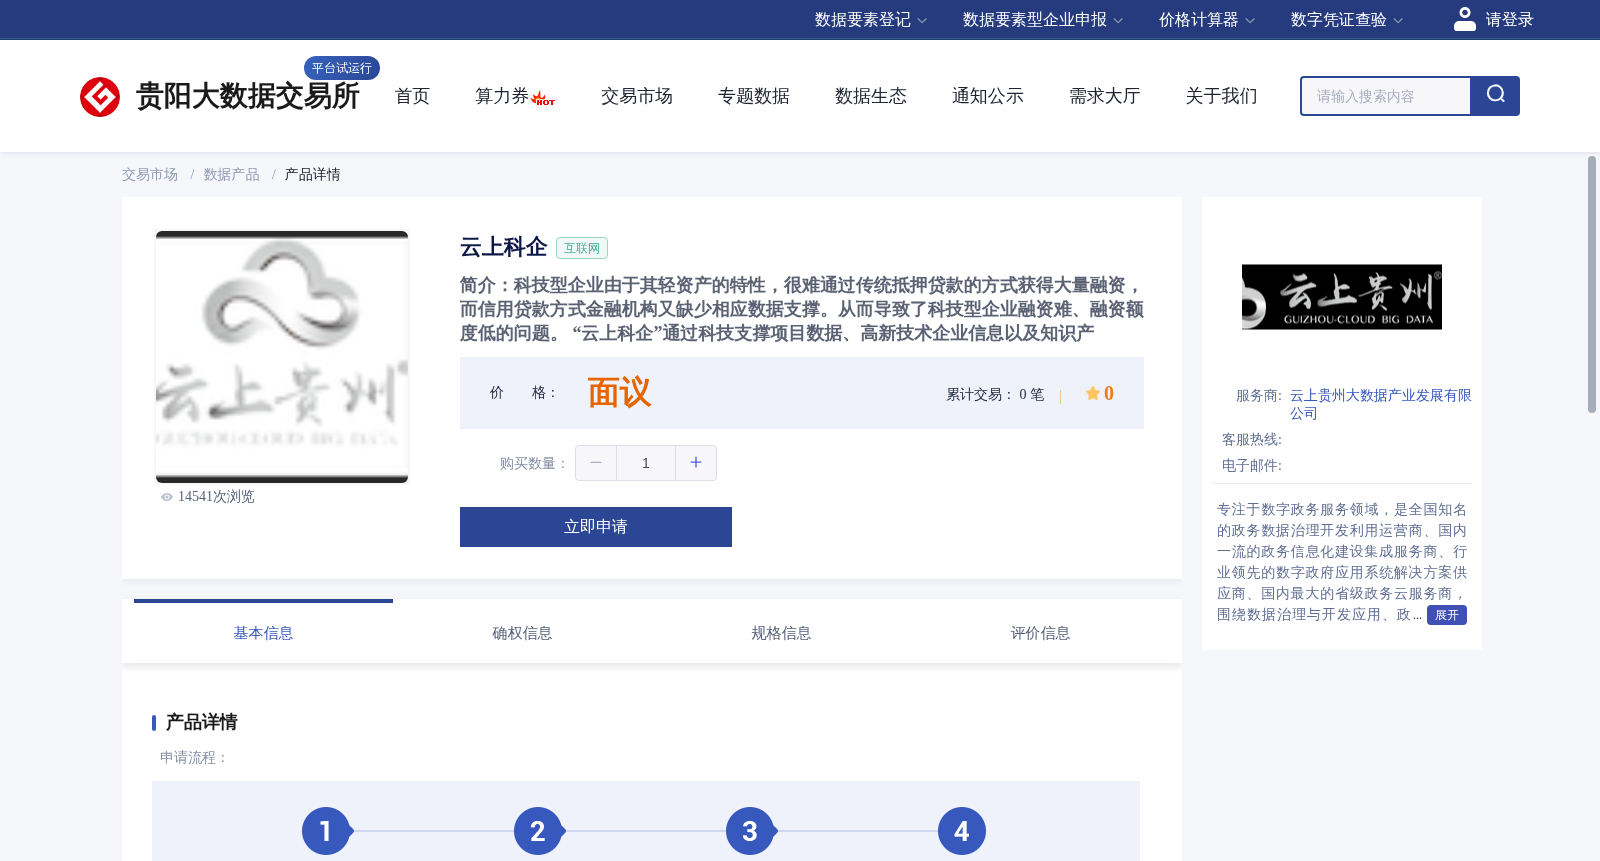Open the 数字凭证查验 dropdown
Viewport: 1600px width, 861px height.
(x=1346, y=20)
